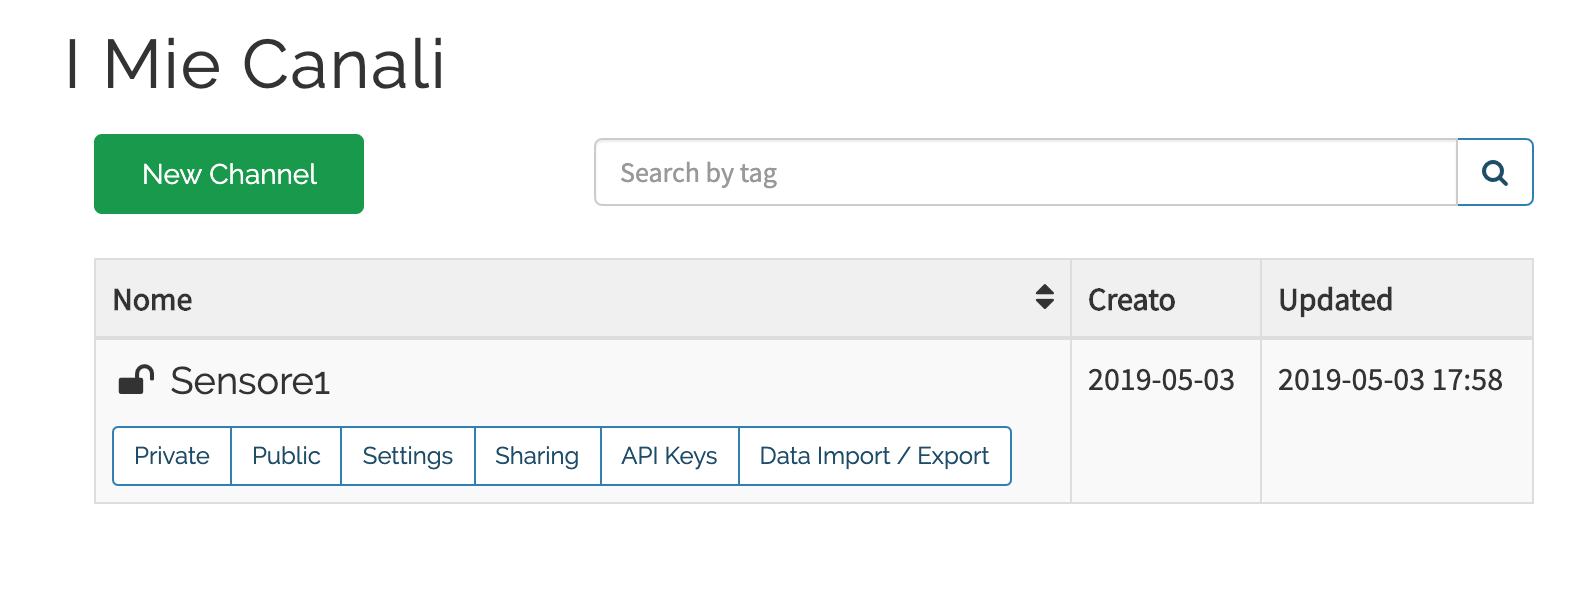Open the Sharing tab for Sensore1

[x=537, y=456]
